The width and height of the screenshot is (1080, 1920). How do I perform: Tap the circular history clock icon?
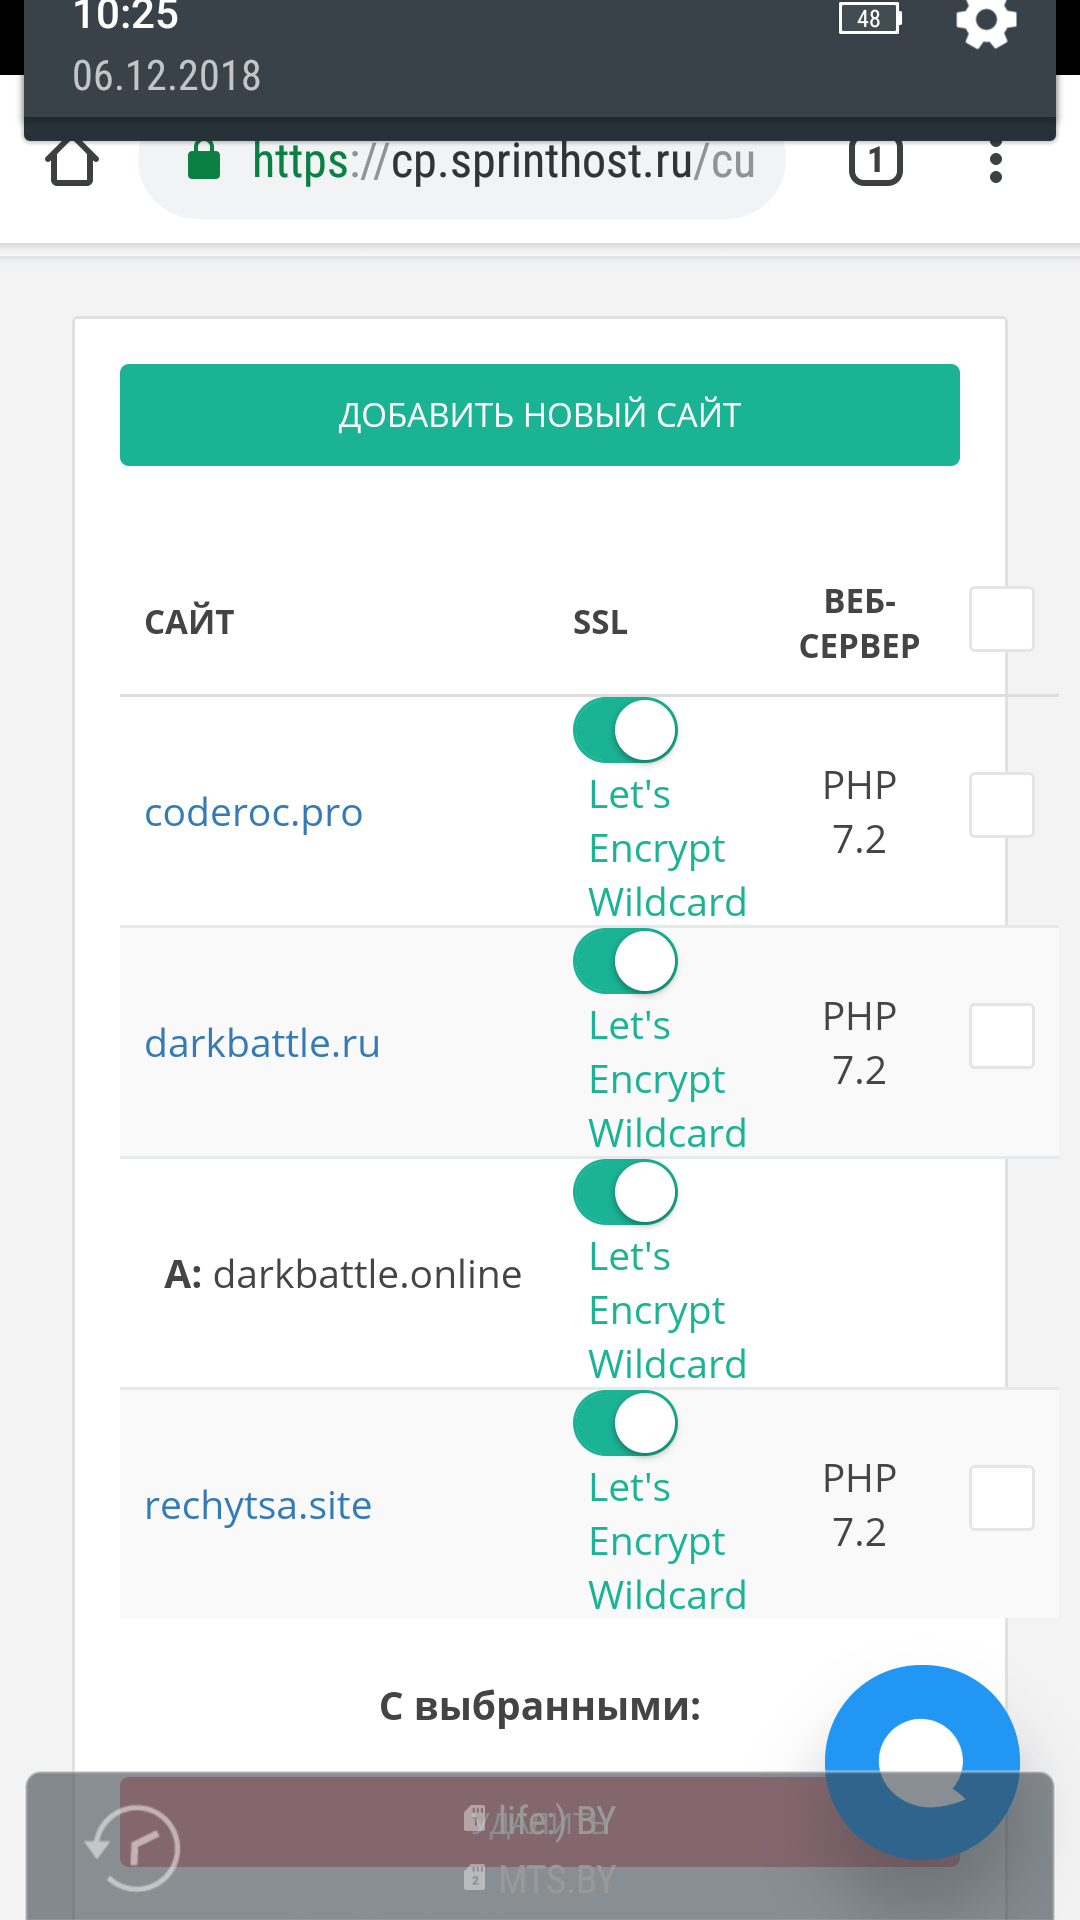tap(135, 1848)
